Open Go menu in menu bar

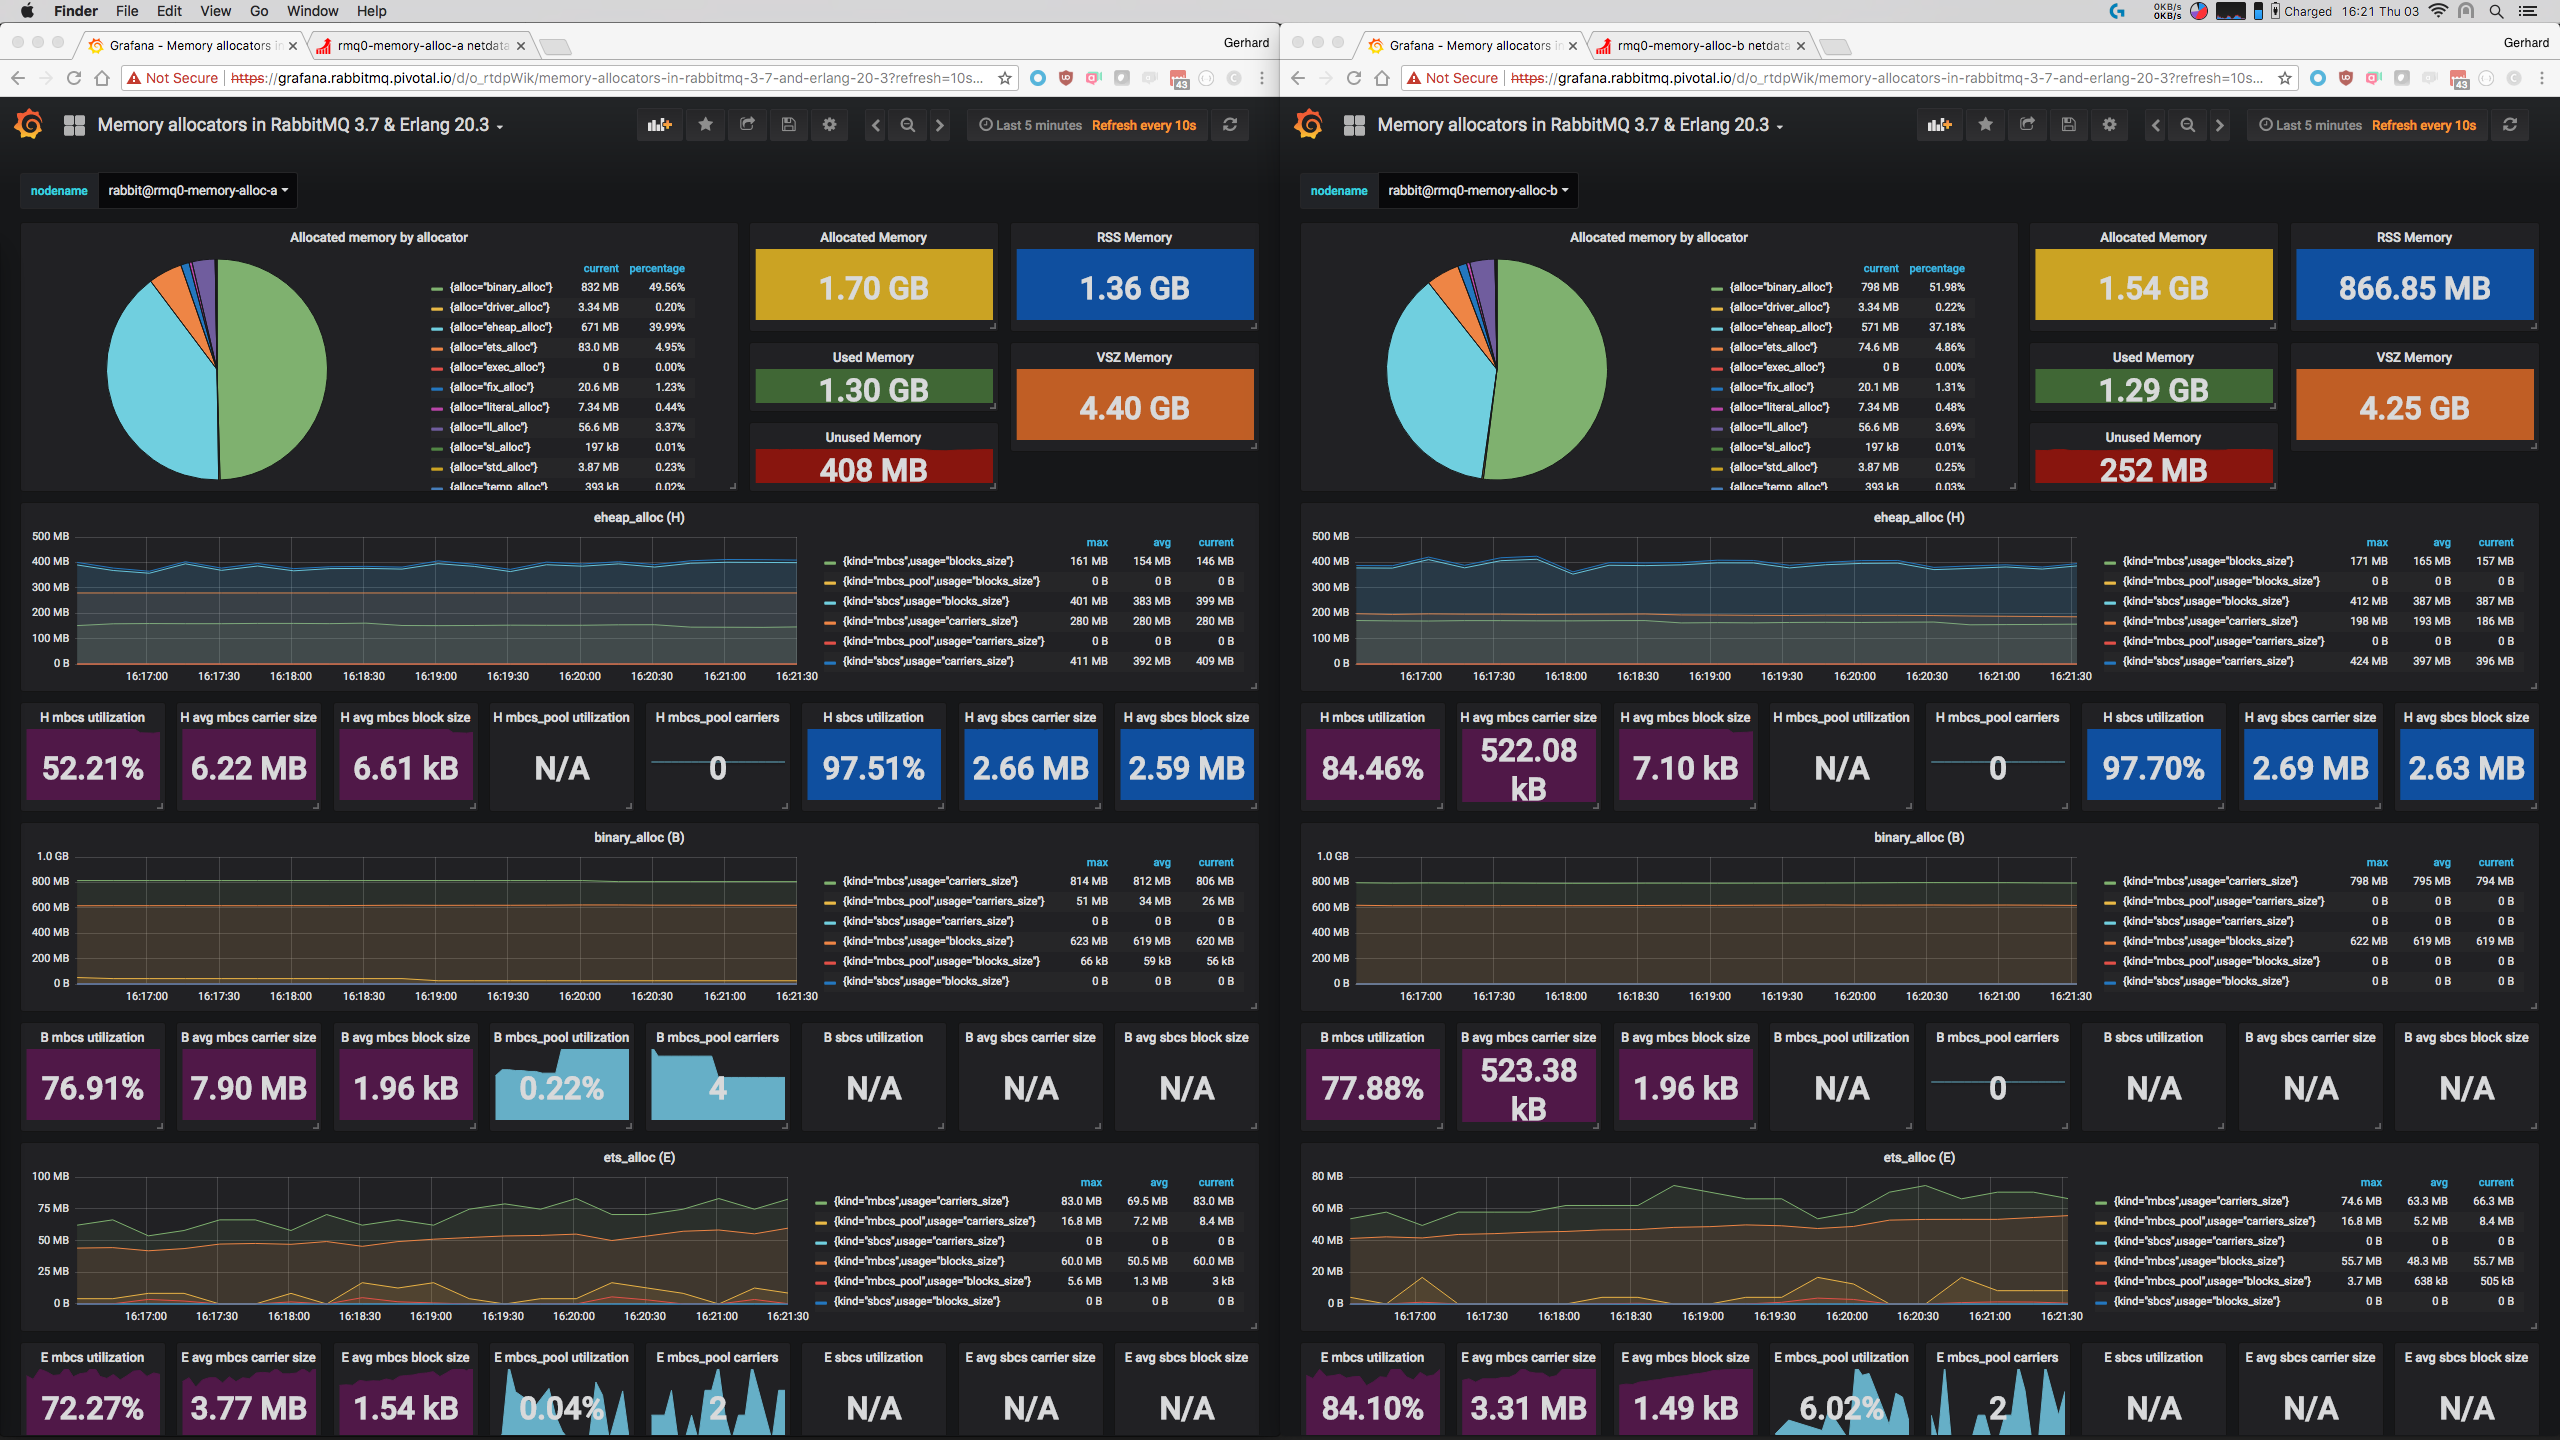[x=259, y=11]
